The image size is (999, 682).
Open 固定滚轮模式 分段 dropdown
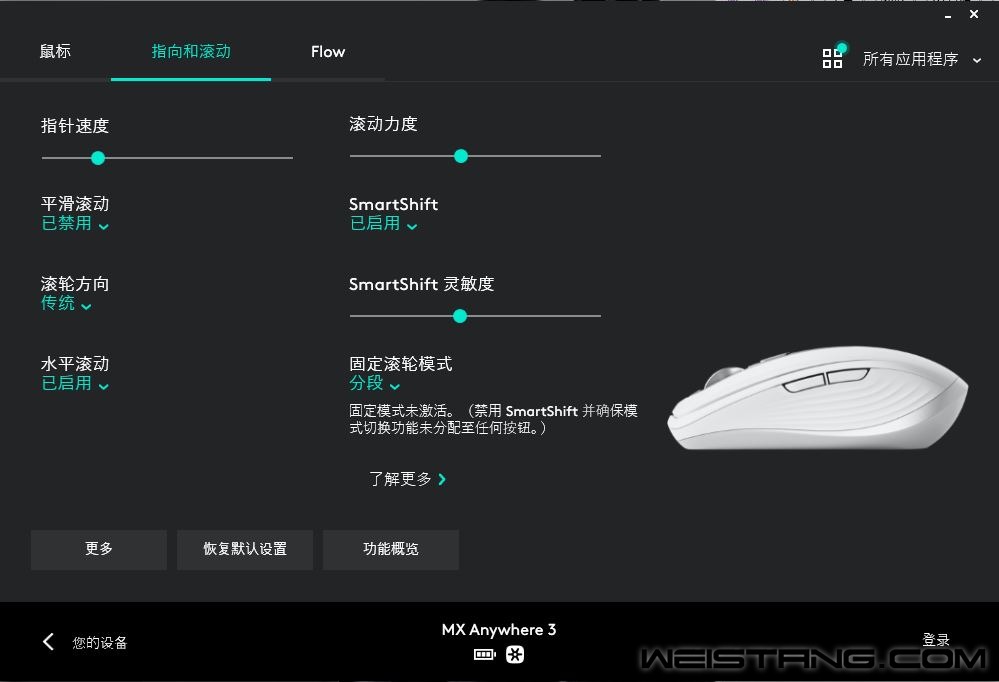375,384
